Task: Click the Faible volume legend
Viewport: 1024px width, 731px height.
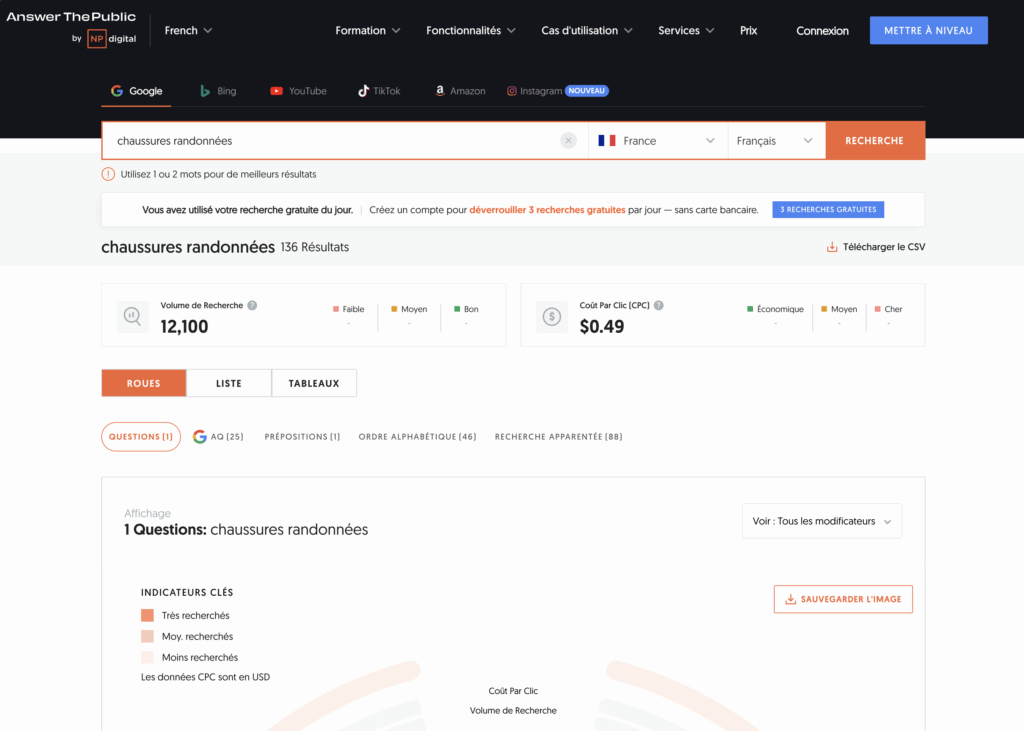Action: coord(349,309)
